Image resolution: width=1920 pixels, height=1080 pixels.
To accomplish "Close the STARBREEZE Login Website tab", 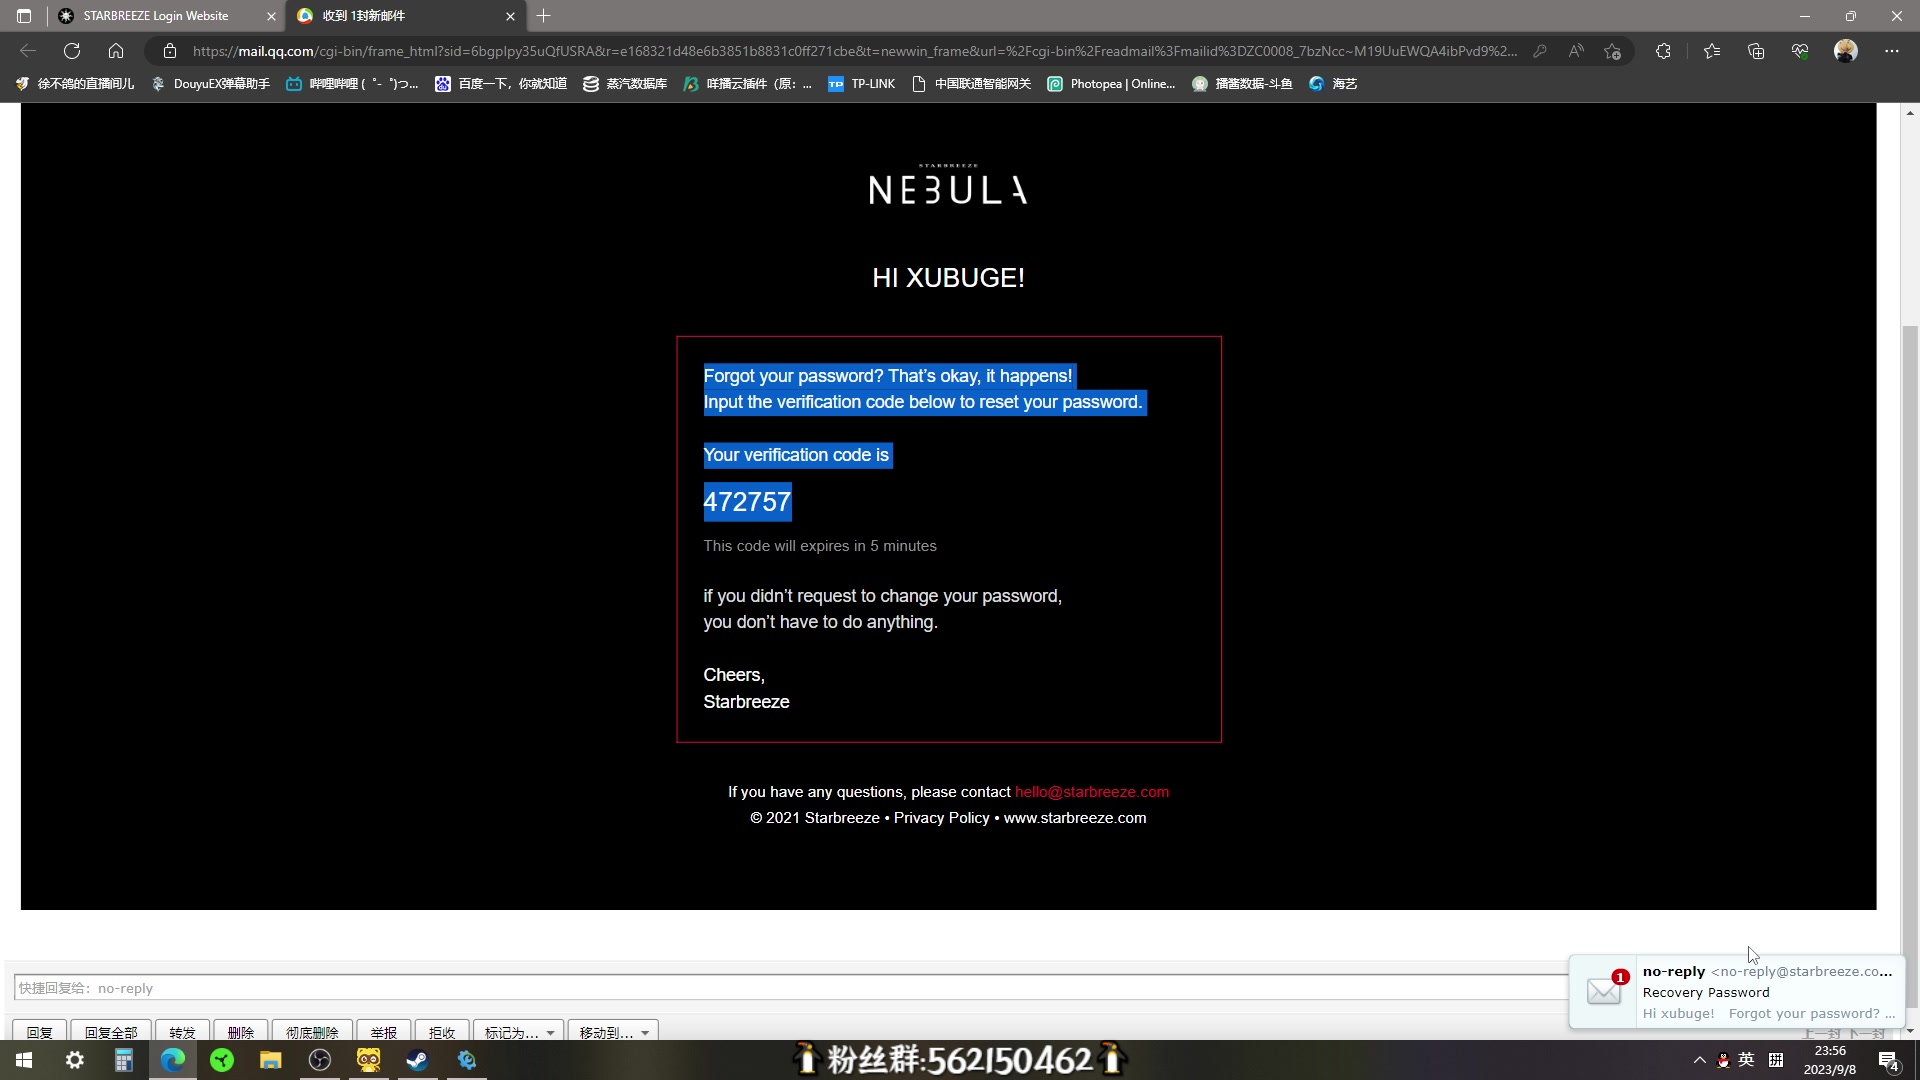I will [x=271, y=16].
